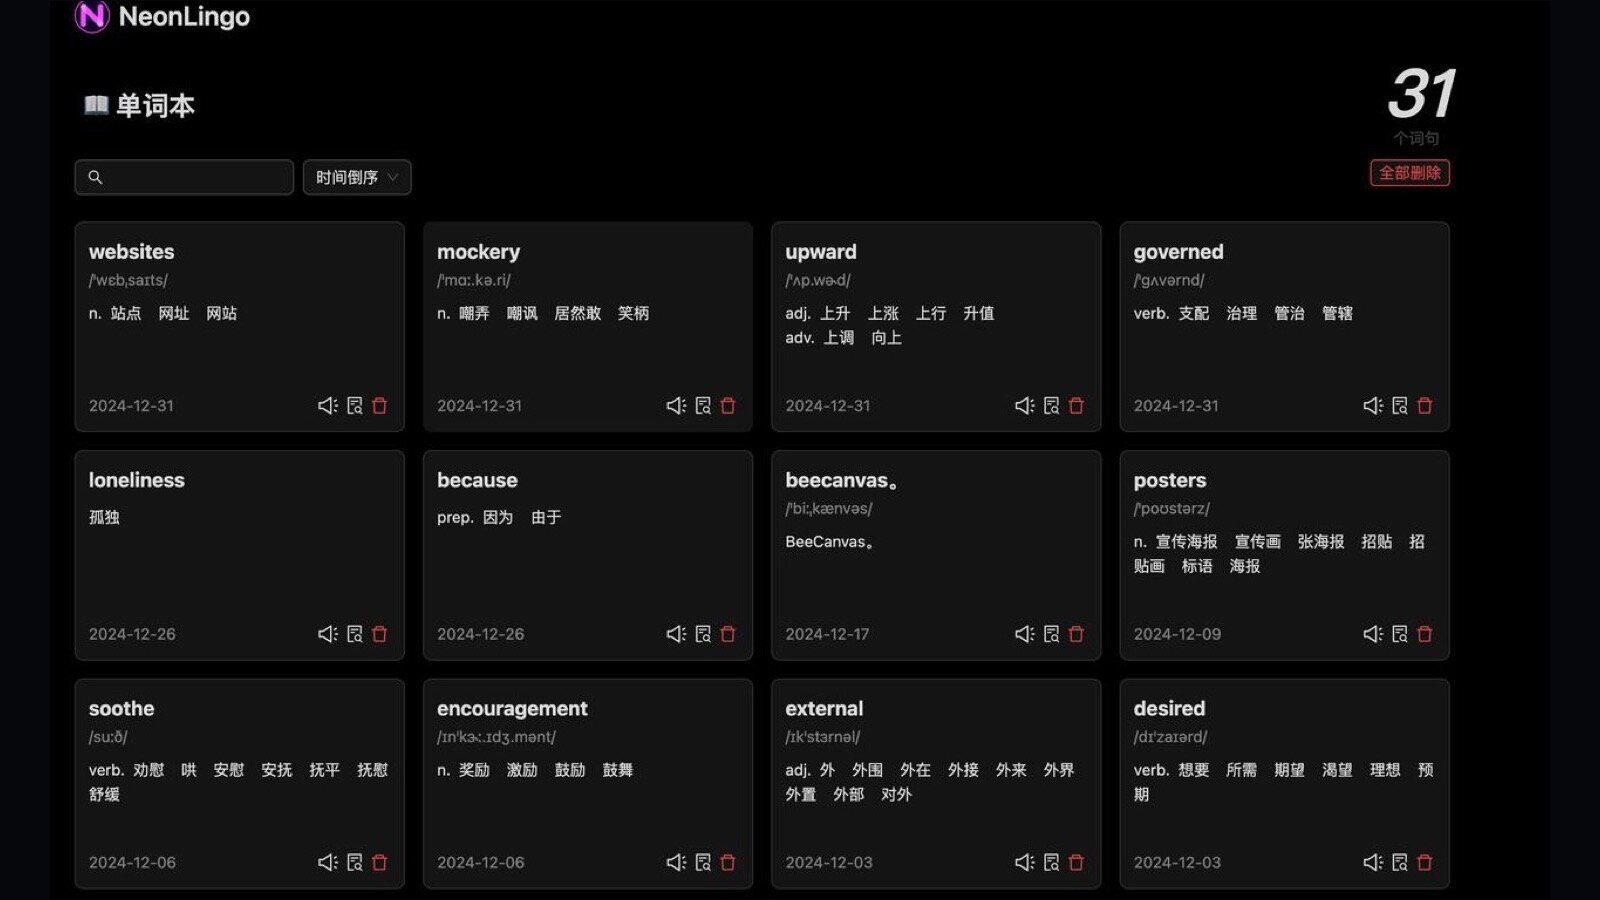1600x900 pixels.
Task: Play pronunciation audio for 'governed'
Action: (x=1373, y=405)
